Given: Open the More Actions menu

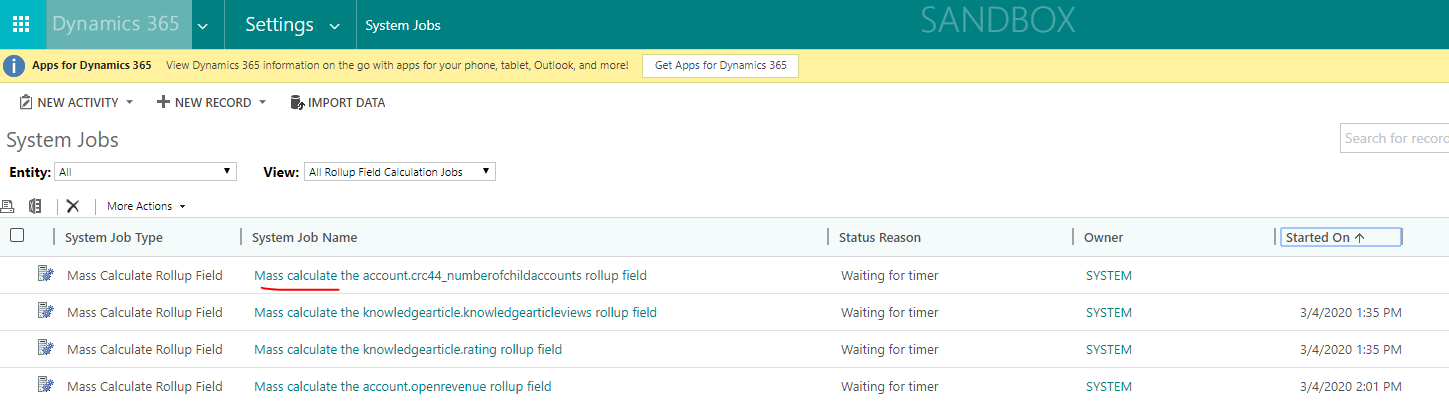Looking at the screenshot, I should (x=146, y=206).
